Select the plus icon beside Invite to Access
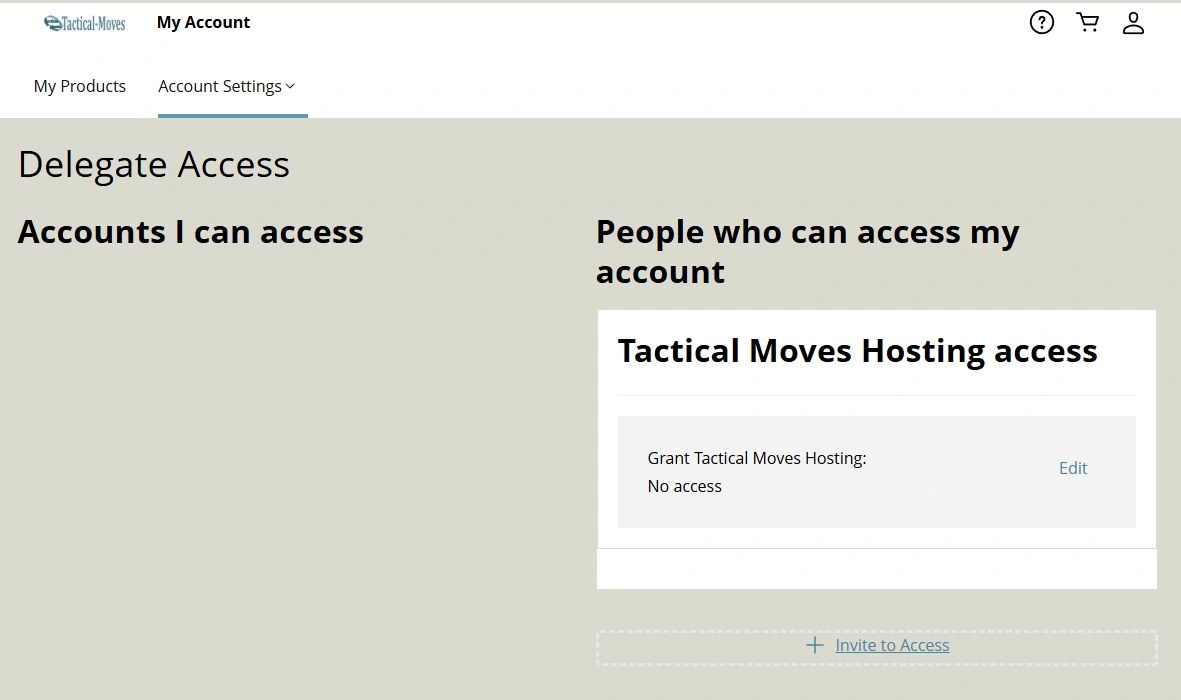This screenshot has width=1181, height=700. [814, 645]
